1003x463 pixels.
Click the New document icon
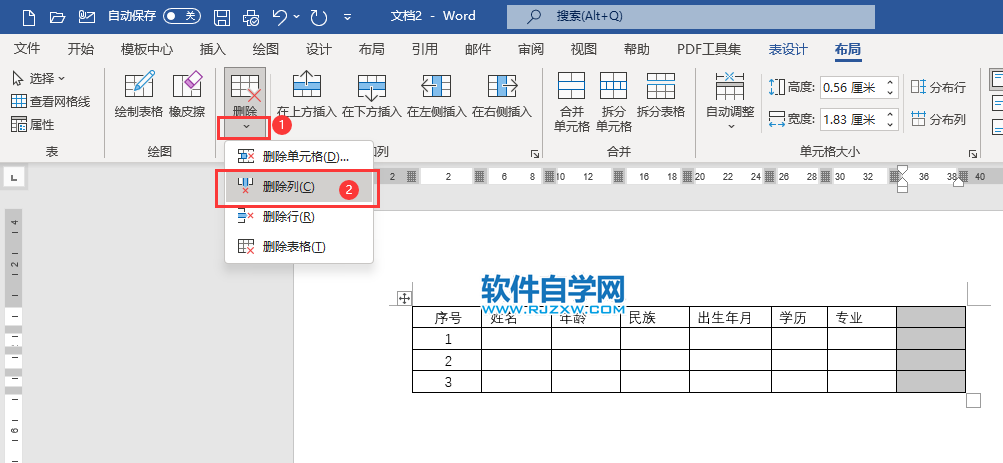point(29,17)
